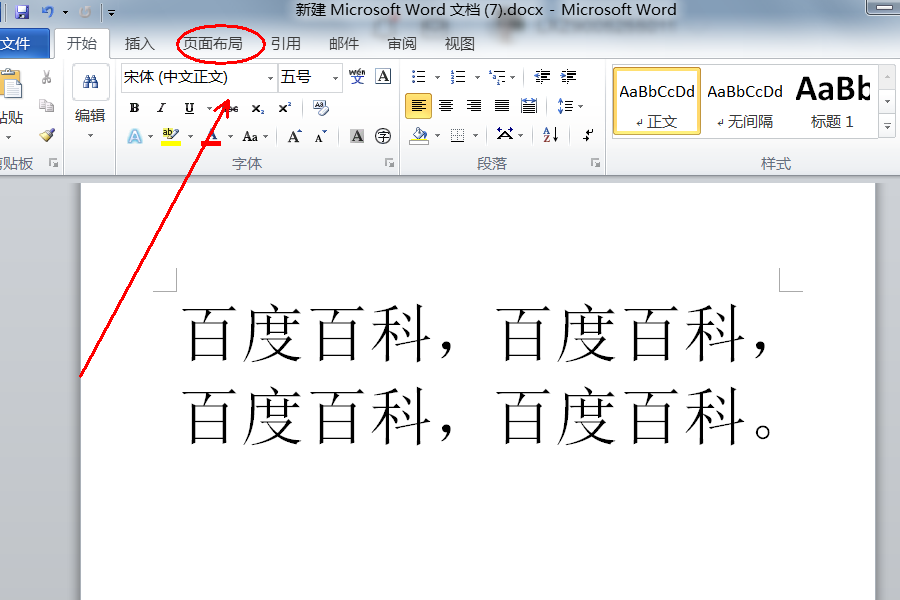The image size is (900, 600).
Task: Apply yellow text highlight color
Action: click(x=170, y=137)
